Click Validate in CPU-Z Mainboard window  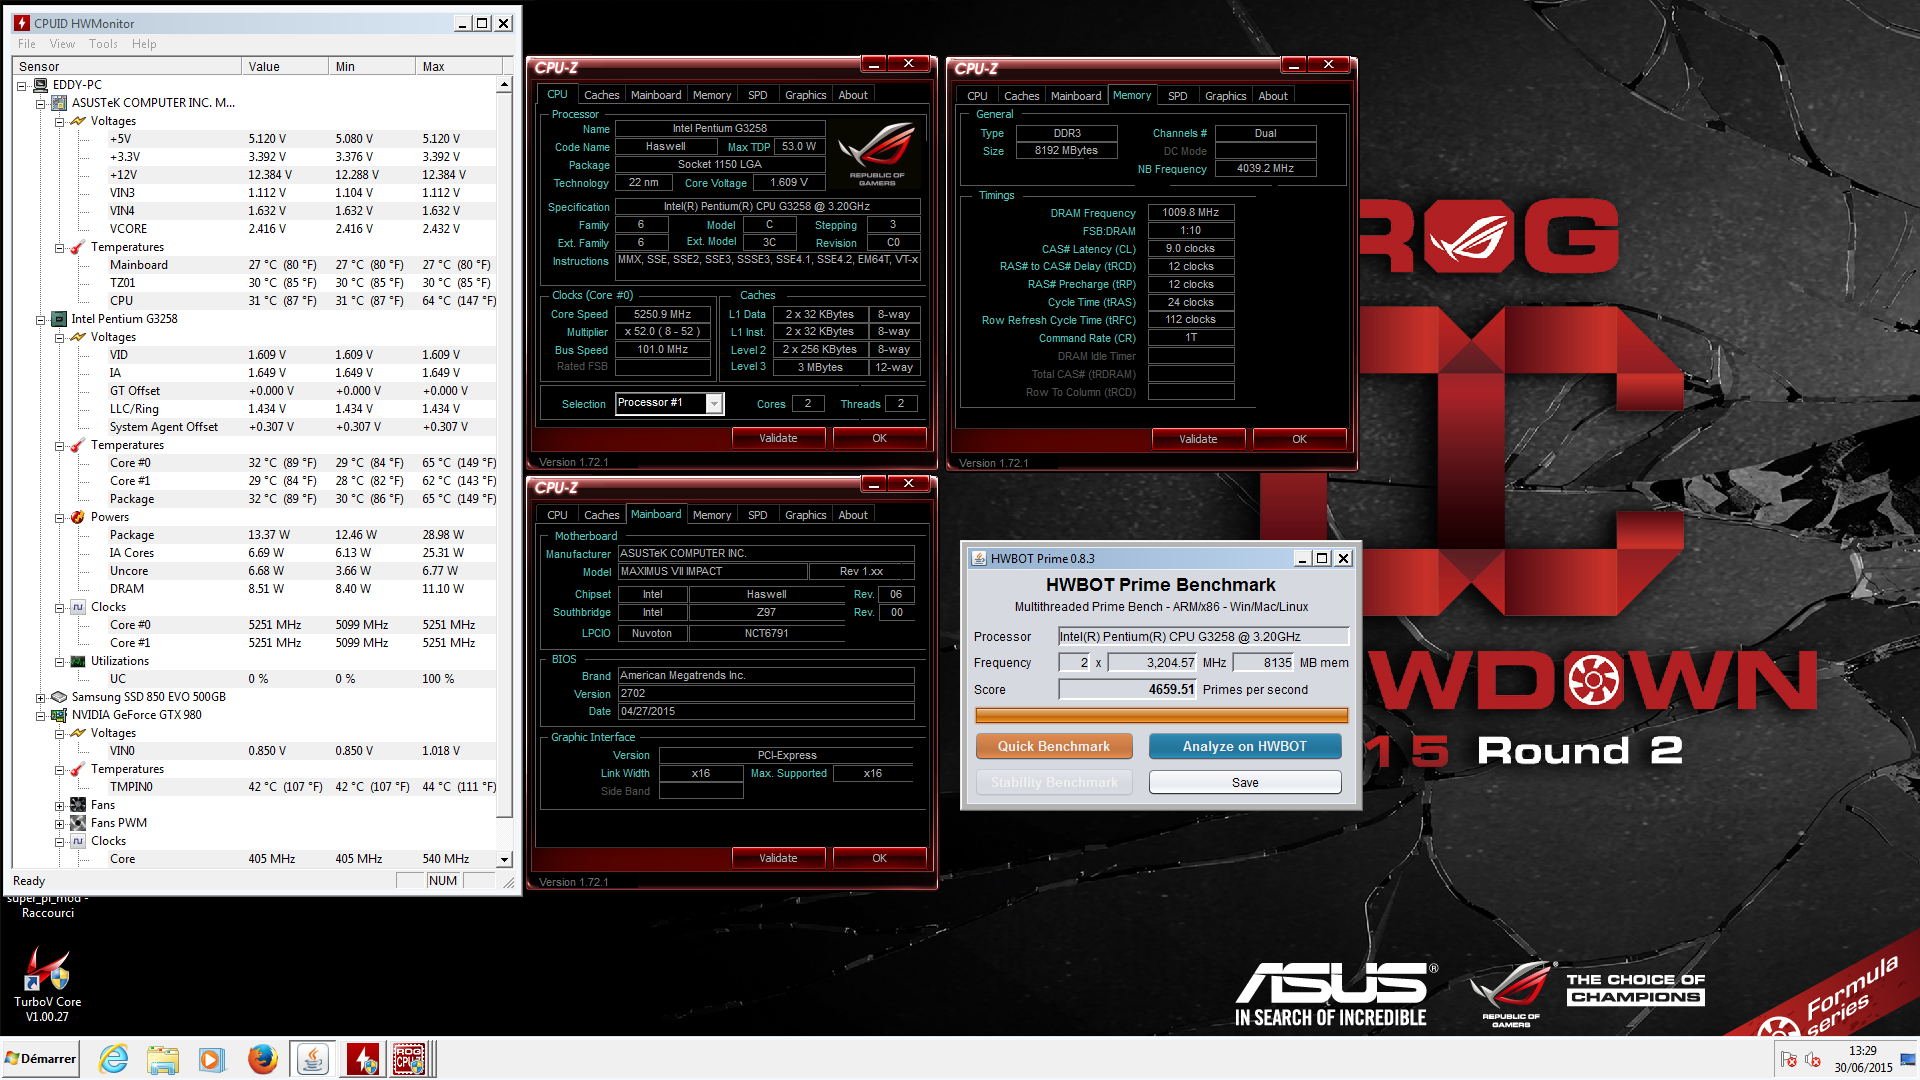pos(778,858)
